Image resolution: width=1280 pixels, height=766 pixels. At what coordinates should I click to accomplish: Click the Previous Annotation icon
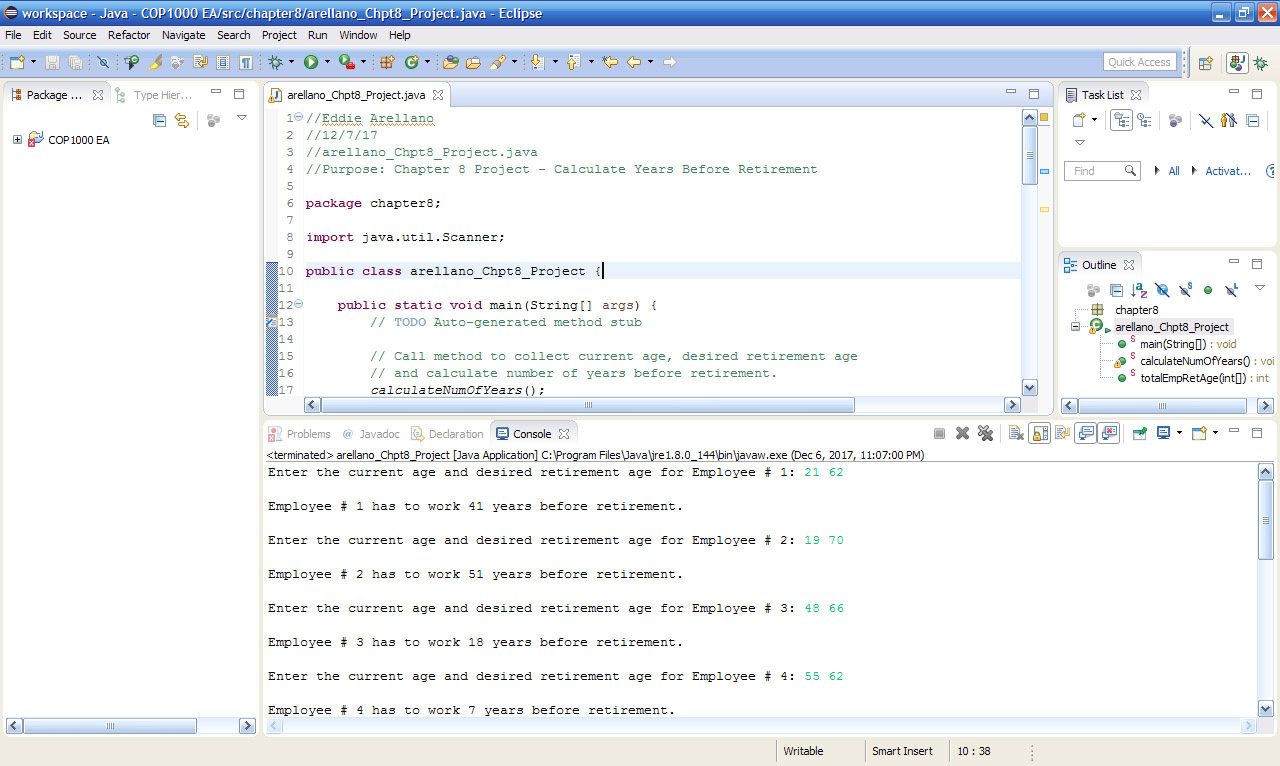[x=573, y=62]
